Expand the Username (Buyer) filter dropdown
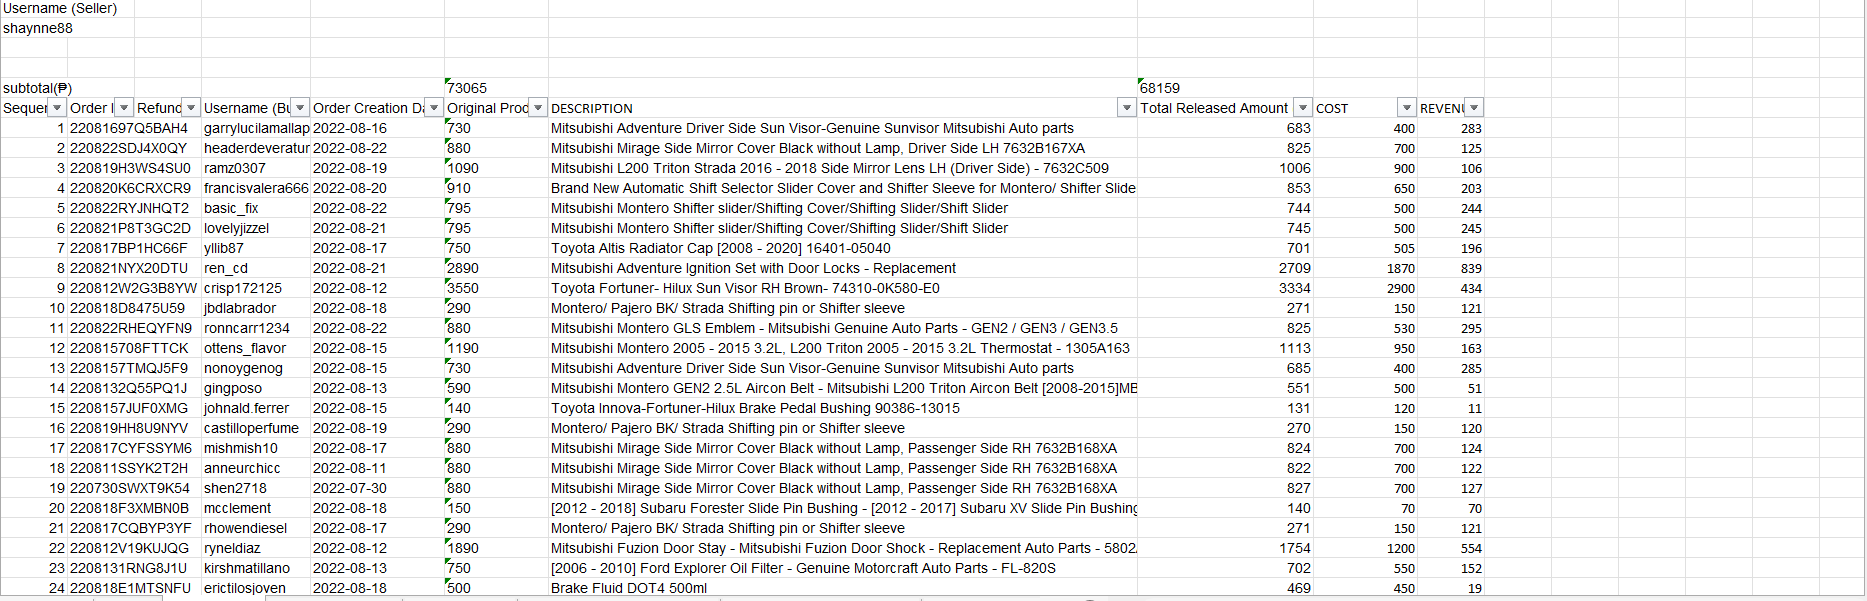The height and width of the screenshot is (601, 1867). 300,108
